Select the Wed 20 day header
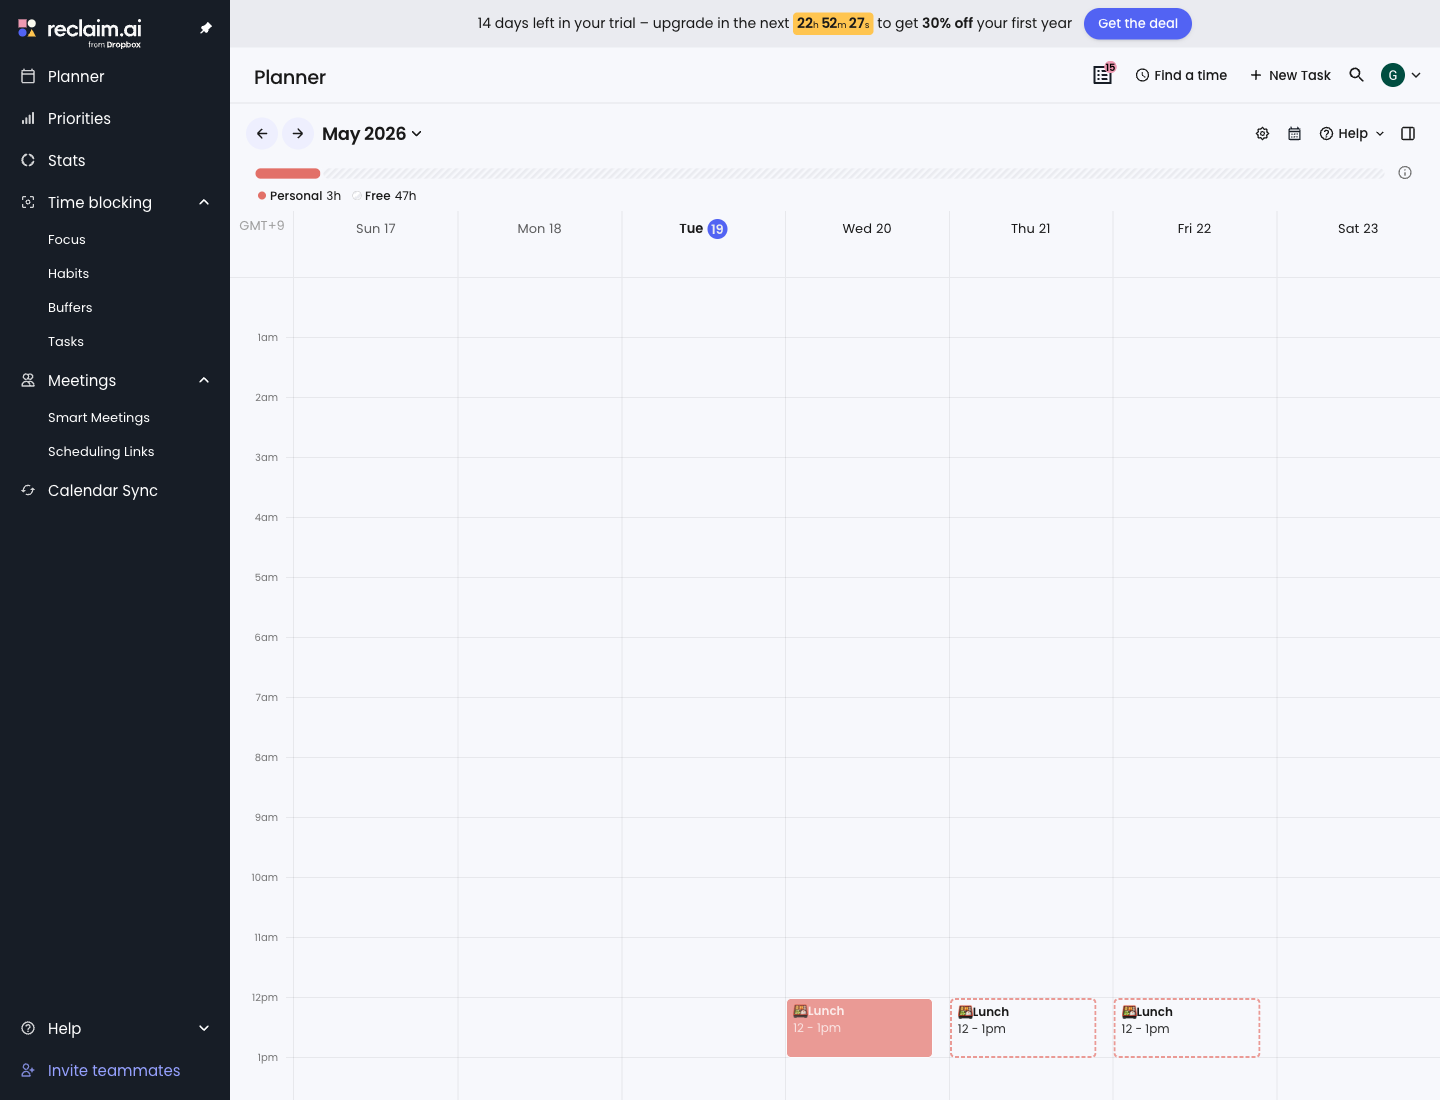Viewport: 1440px width, 1100px height. pyautogui.click(x=867, y=228)
